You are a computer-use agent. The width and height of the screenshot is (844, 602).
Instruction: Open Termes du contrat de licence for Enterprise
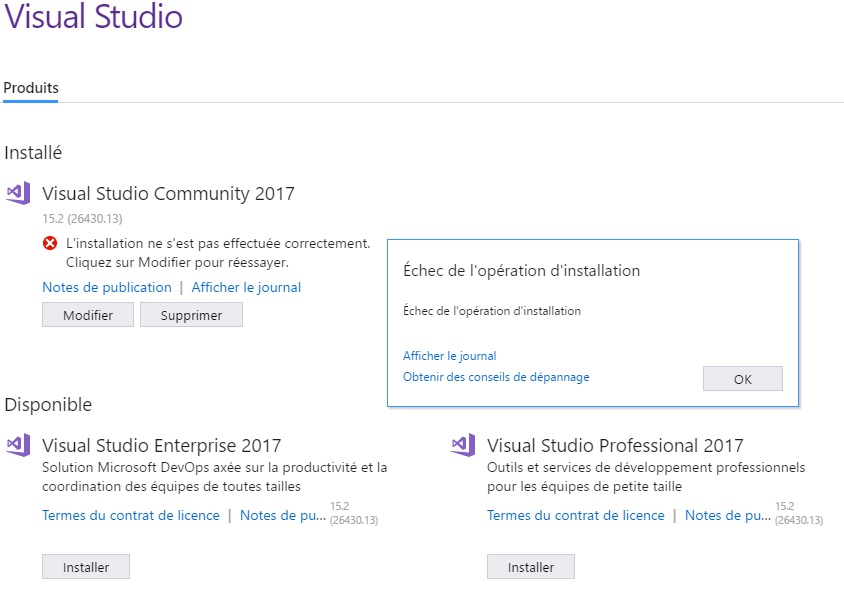click(130, 515)
